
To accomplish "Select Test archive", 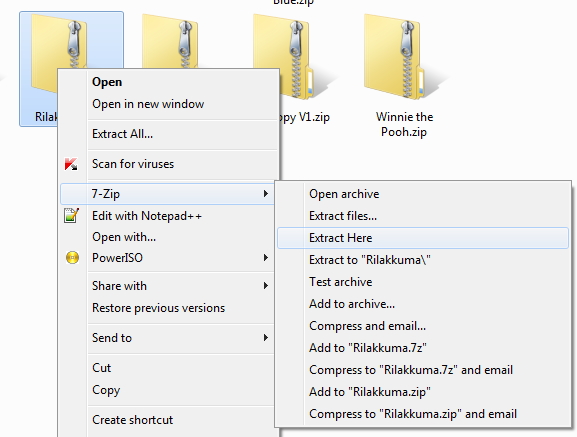I will (423, 282).
